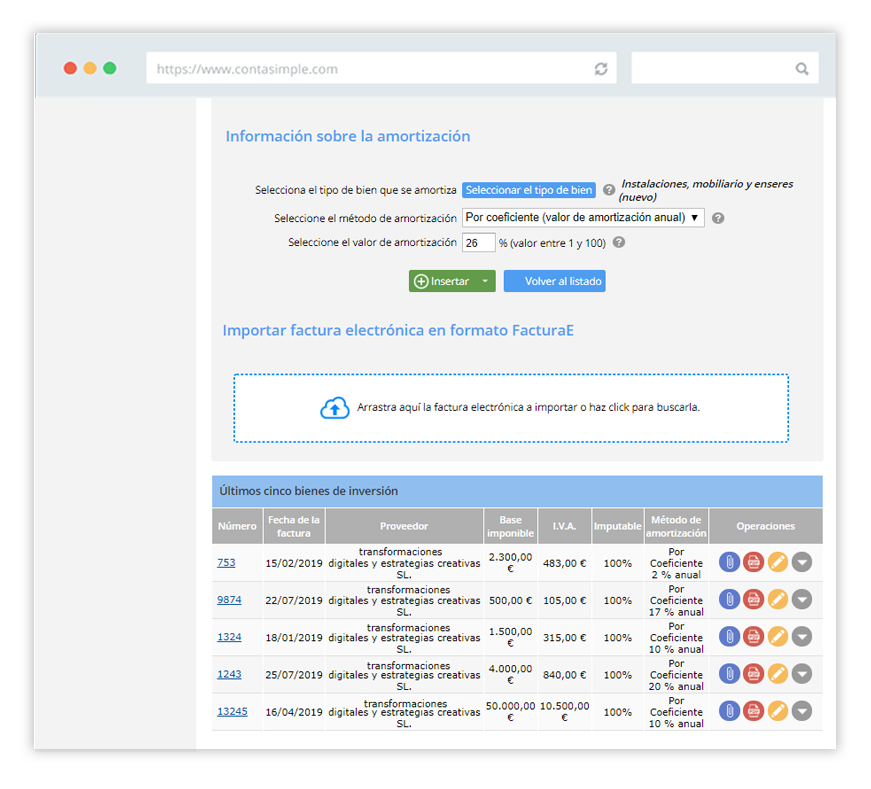
Task: Expand more operations menu for invoice 13245
Action: tap(801, 711)
